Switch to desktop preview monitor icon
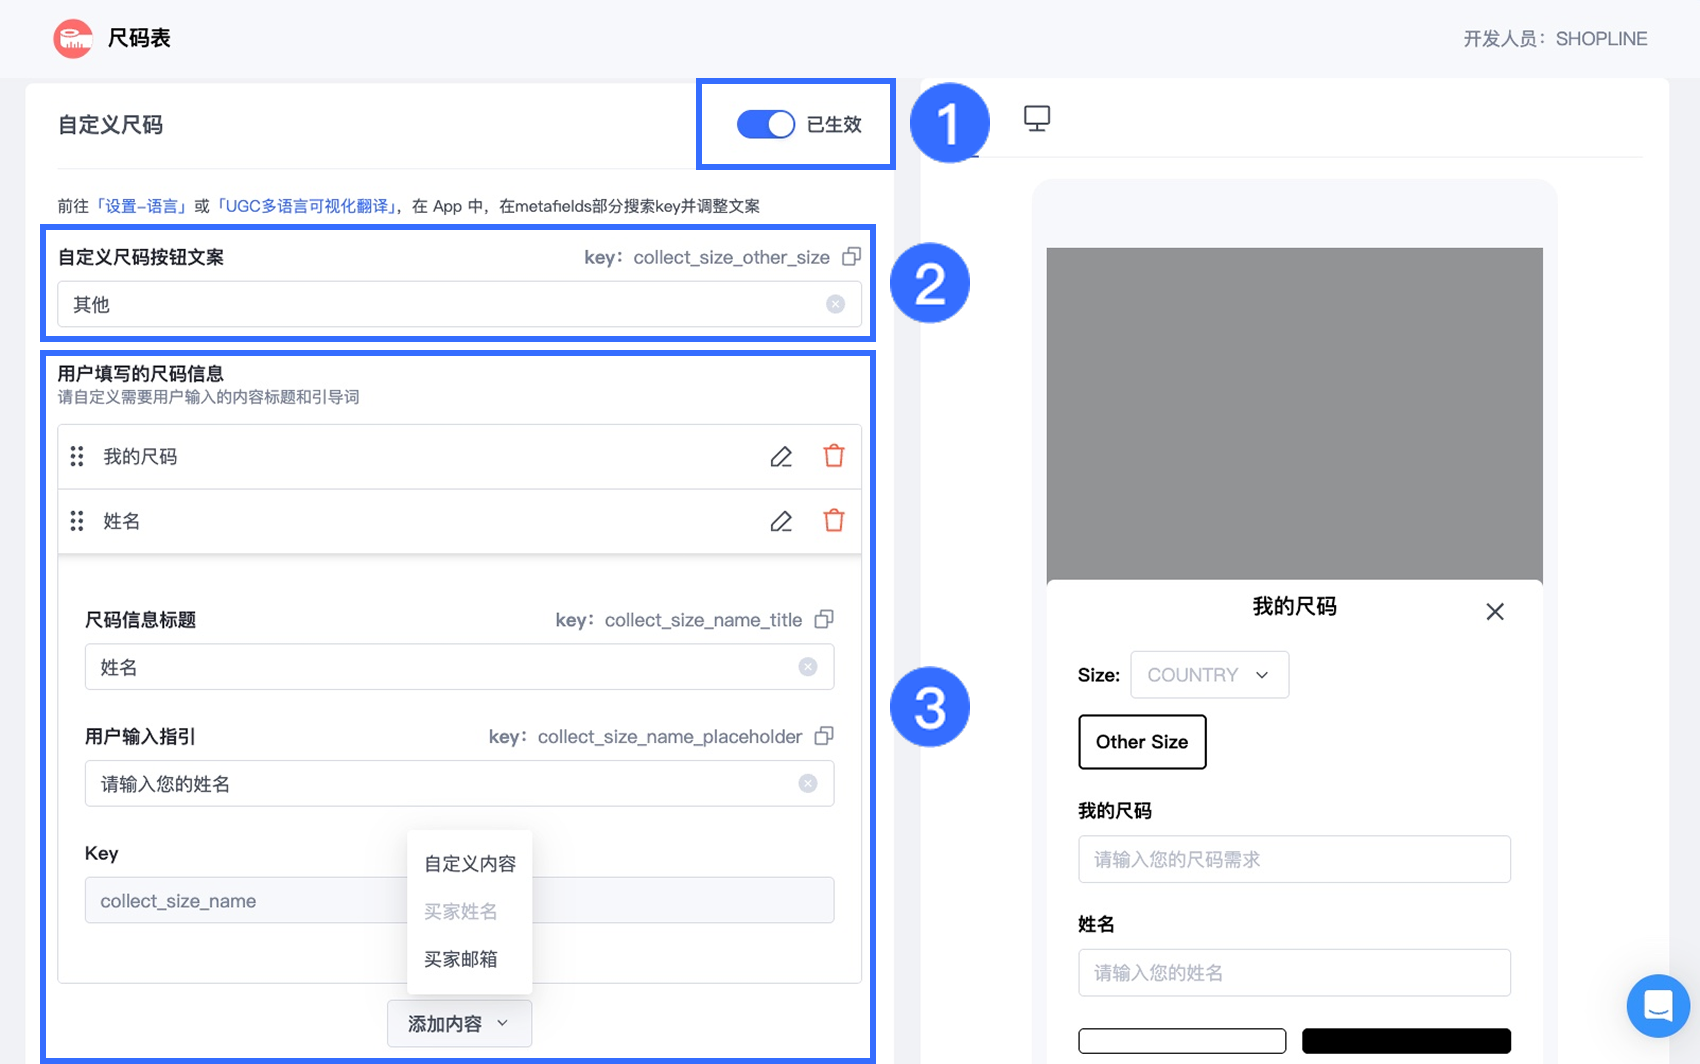Viewport: 1700px width, 1064px height. click(x=1037, y=119)
